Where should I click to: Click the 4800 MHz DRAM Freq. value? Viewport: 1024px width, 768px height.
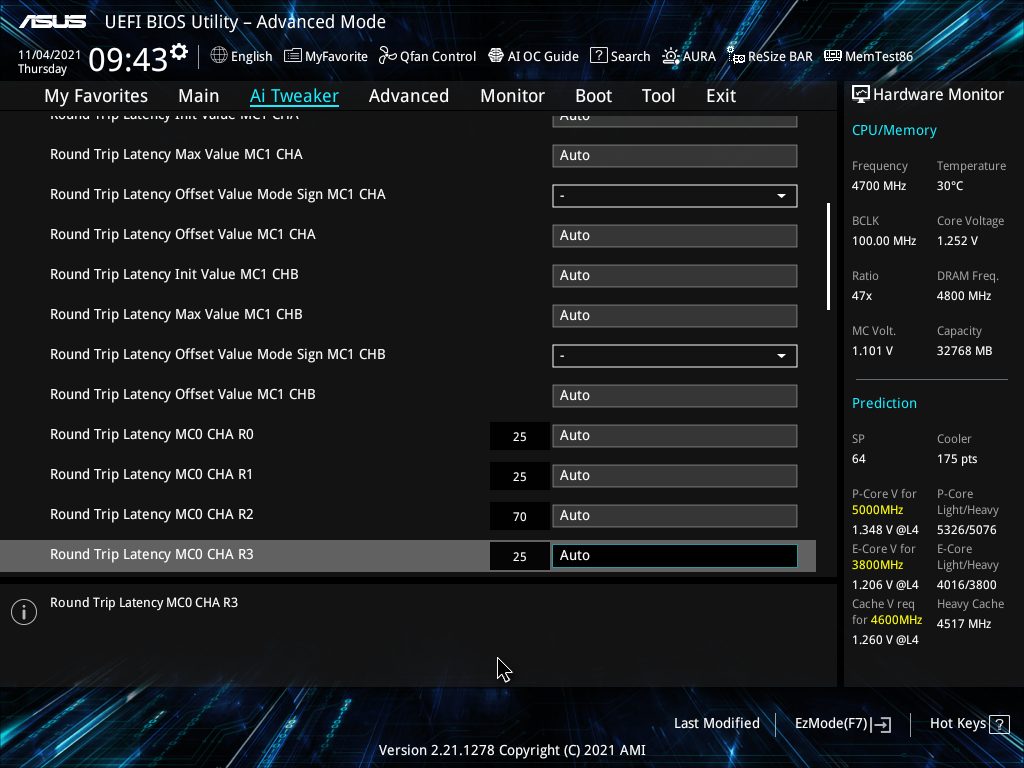(x=964, y=296)
